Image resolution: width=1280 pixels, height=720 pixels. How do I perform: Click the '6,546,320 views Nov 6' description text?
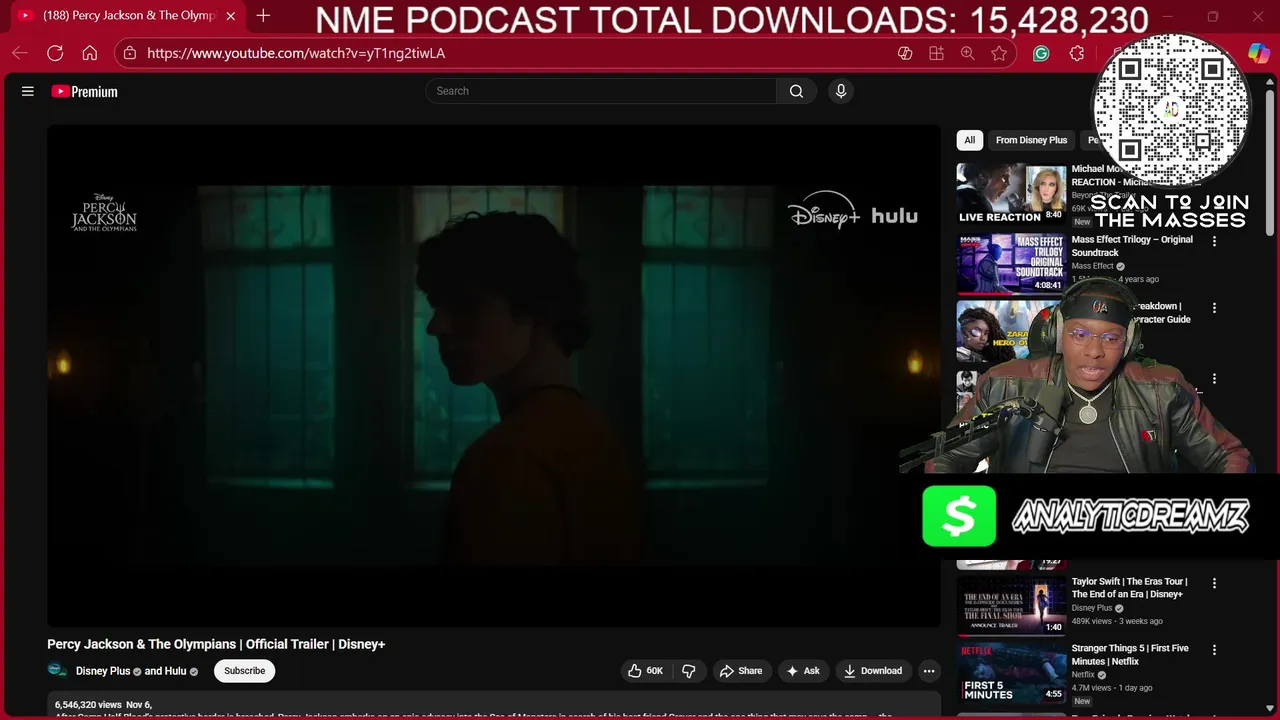[x=103, y=705]
